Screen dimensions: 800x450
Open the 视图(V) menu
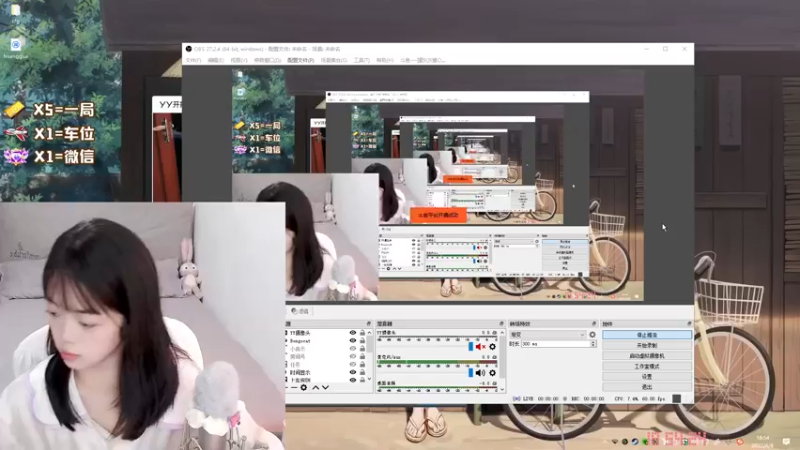tap(239, 60)
